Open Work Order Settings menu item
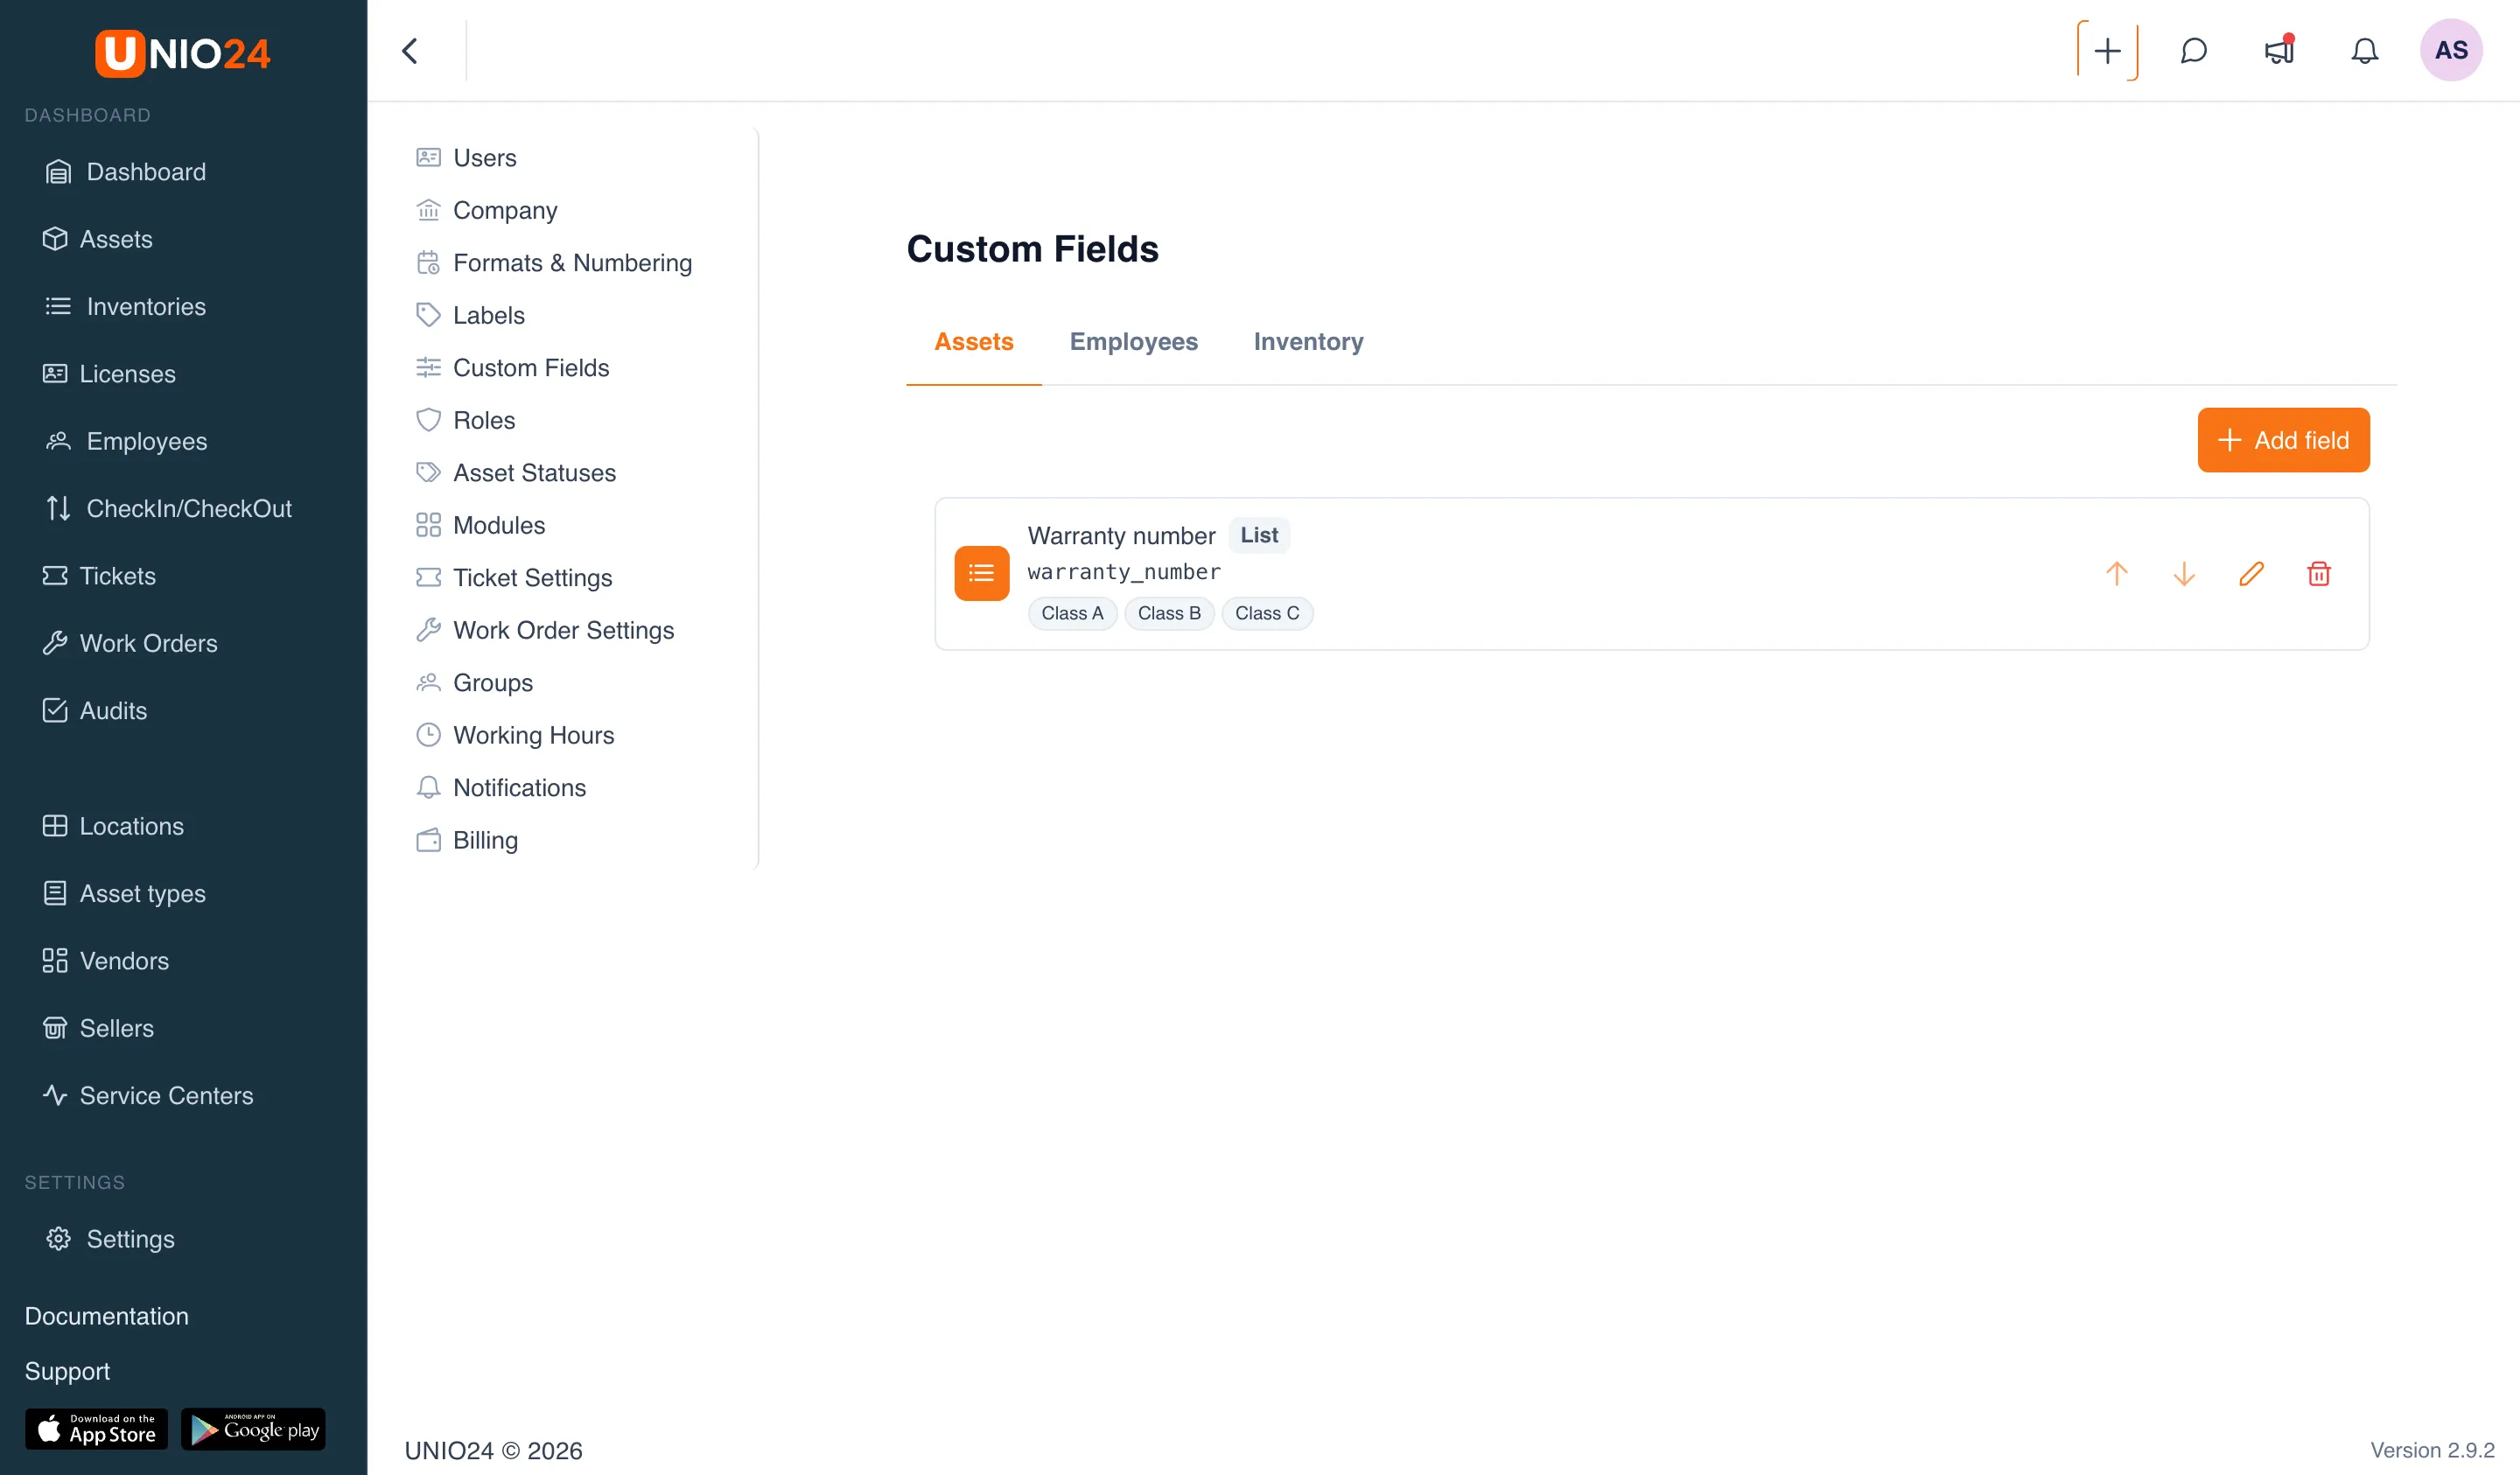2520x1475 pixels. pos(545,630)
